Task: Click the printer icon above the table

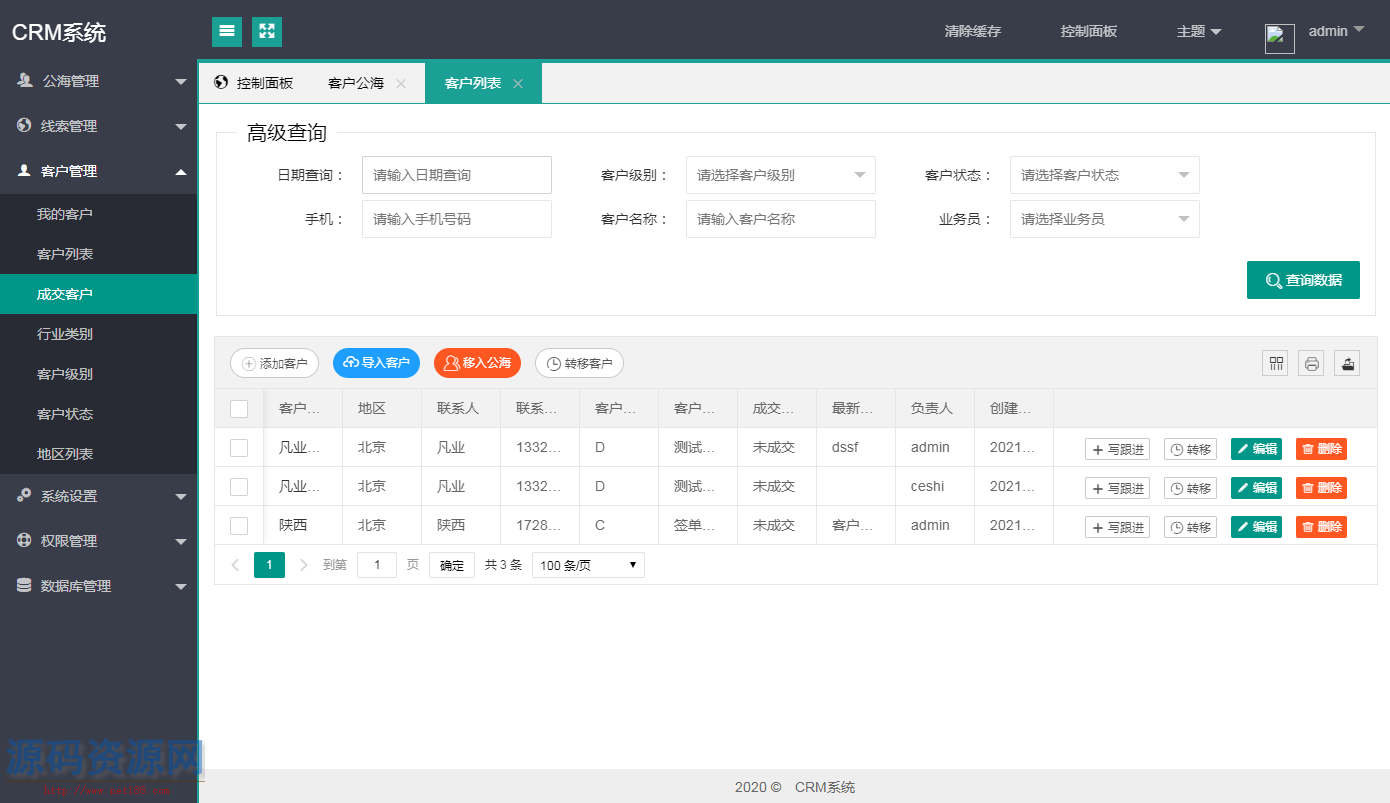Action: 1311,363
